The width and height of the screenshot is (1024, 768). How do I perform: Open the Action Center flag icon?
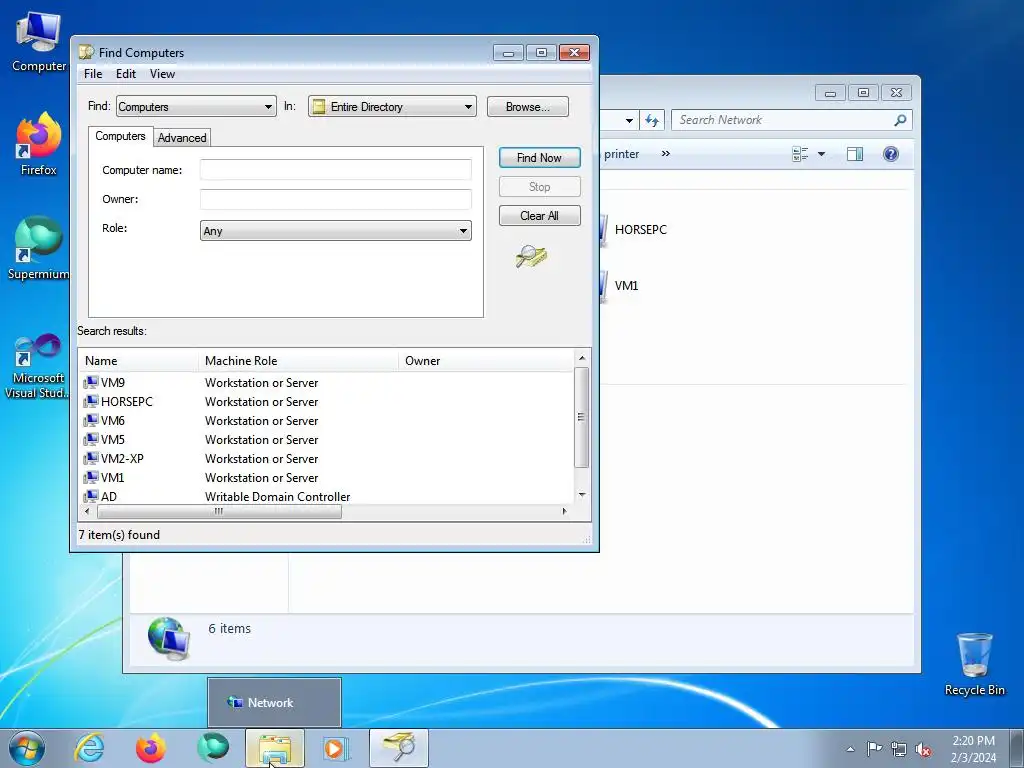[874, 749]
